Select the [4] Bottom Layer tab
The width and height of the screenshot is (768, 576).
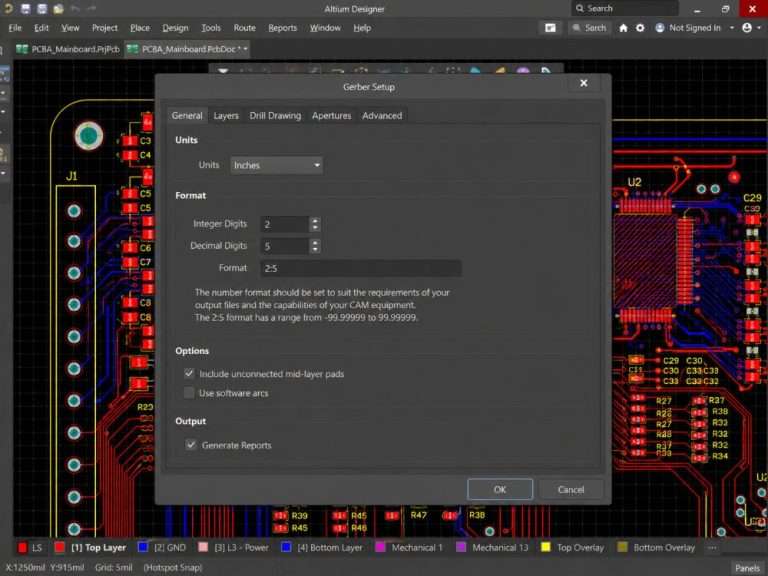(x=322, y=548)
